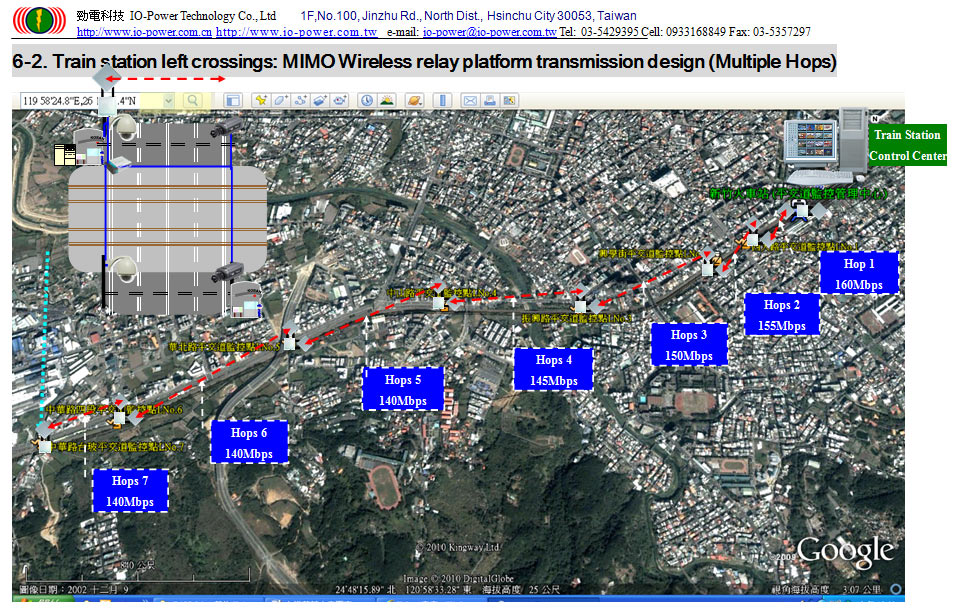The width and height of the screenshot is (954, 613).
Task: Click the Add Image Overlay icon
Action: tap(320, 100)
